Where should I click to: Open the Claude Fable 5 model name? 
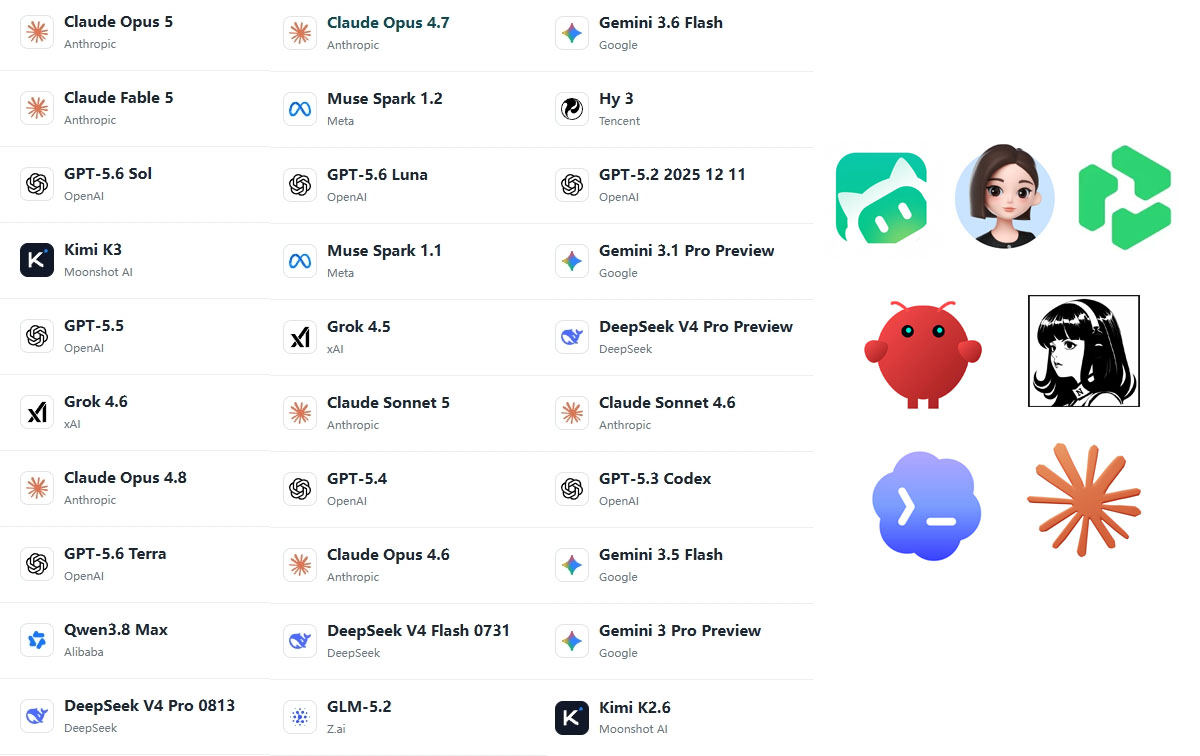[118, 98]
